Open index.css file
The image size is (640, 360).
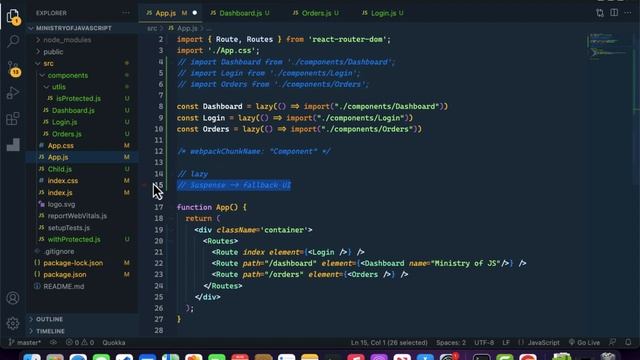click(x=82, y=180)
